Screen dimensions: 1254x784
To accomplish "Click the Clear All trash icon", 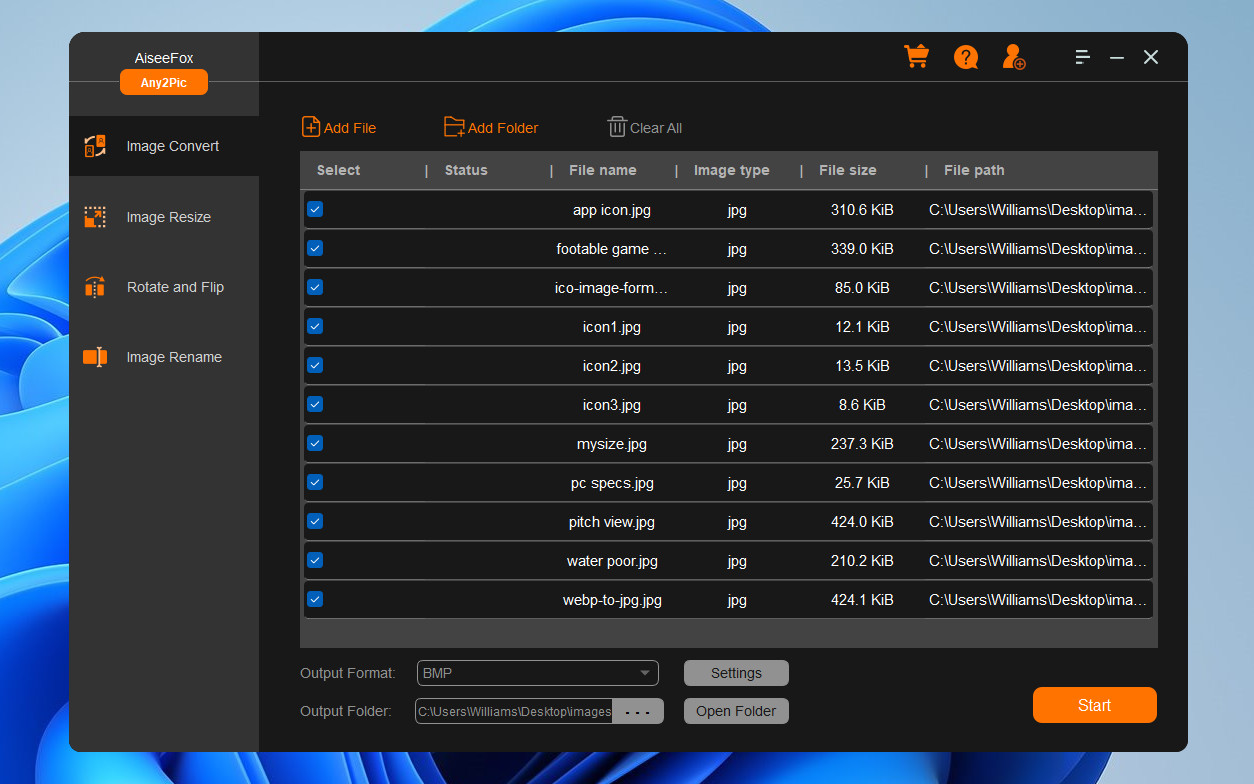I will tap(617, 127).
